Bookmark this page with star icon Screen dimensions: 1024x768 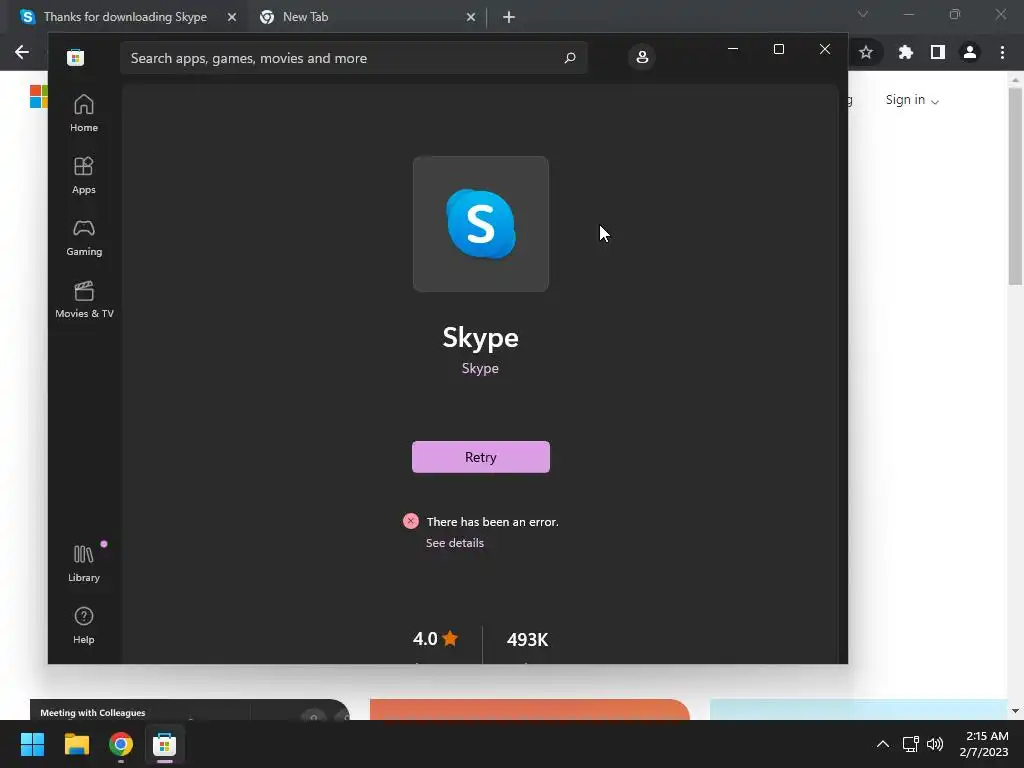pos(866,52)
